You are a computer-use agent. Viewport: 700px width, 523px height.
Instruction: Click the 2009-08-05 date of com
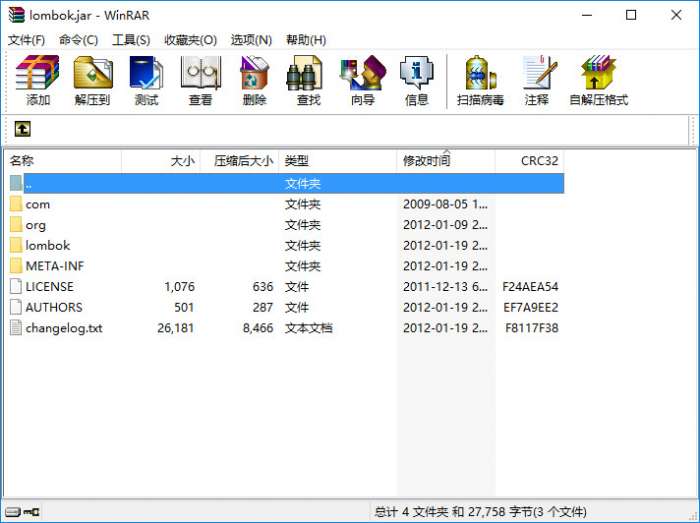(x=445, y=204)
